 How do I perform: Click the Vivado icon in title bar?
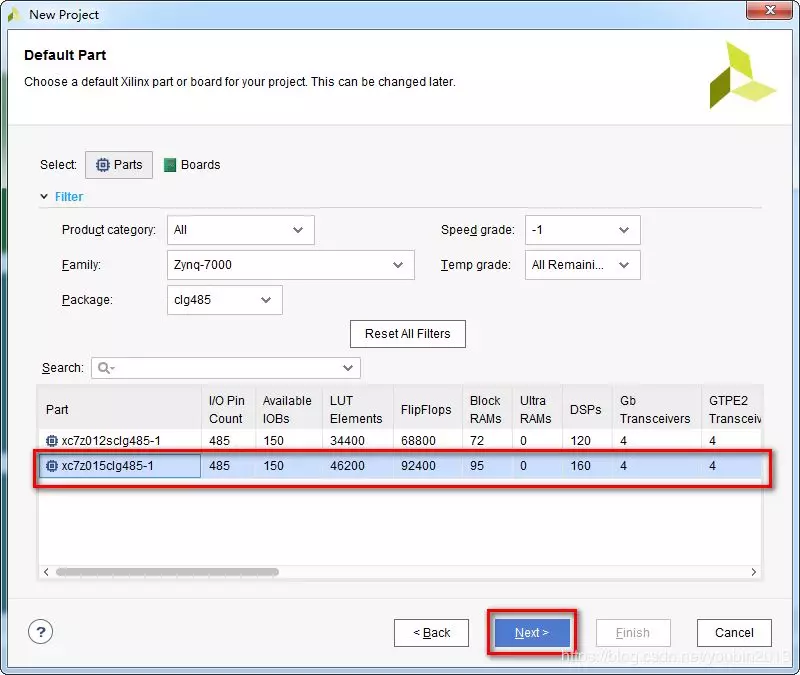tap(14, 15)
